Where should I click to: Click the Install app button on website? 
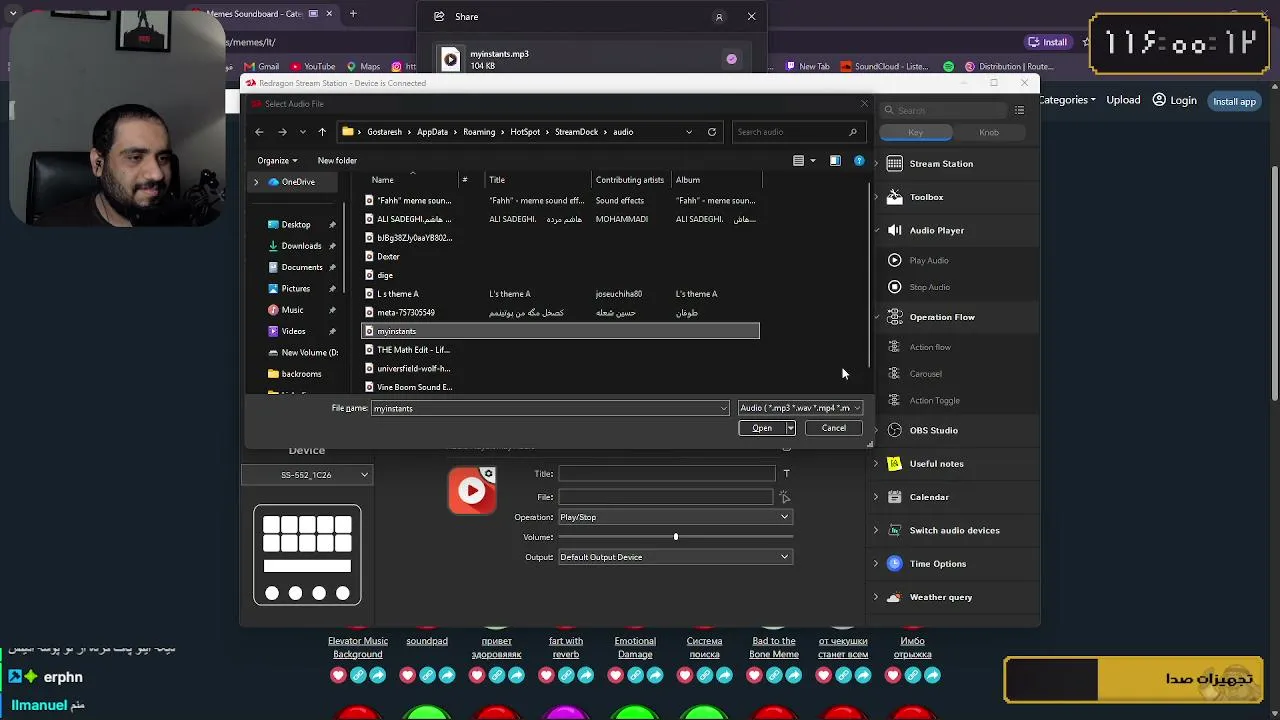pos(1234,101)
